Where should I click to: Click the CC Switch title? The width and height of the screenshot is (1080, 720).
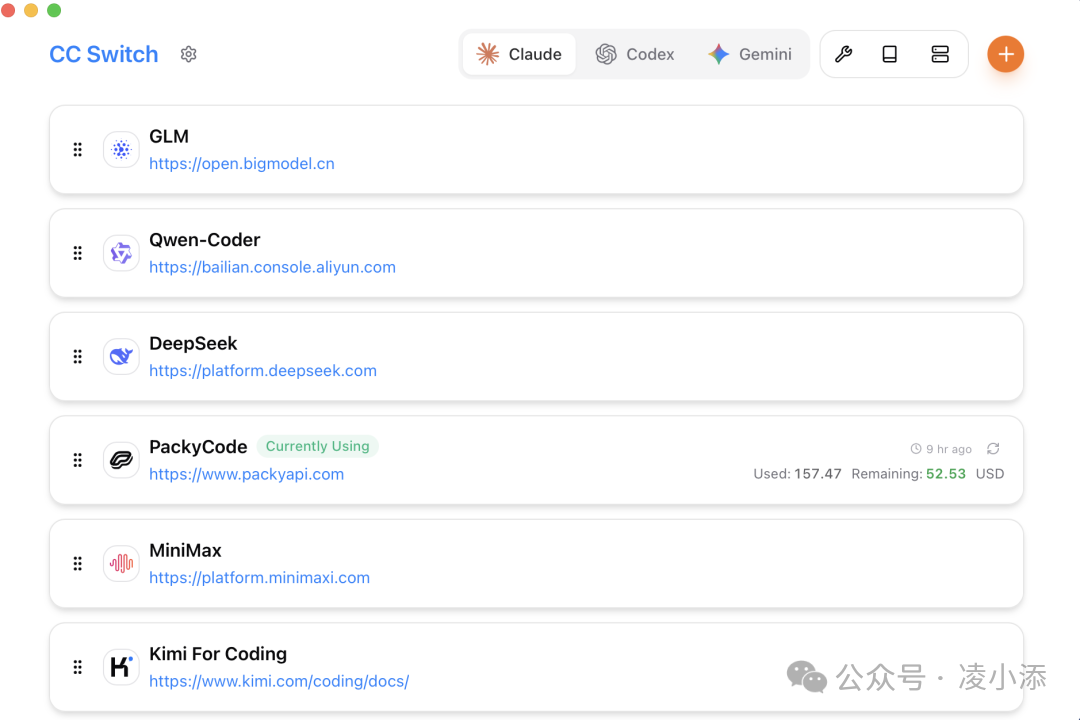(104, 54)
